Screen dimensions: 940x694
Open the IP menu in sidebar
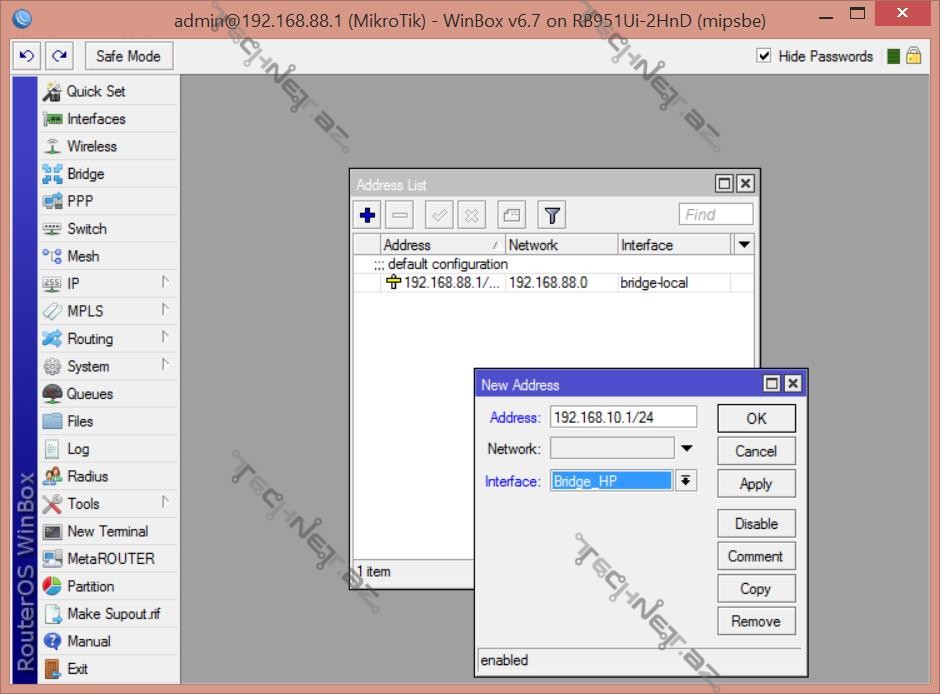(73, 284)
